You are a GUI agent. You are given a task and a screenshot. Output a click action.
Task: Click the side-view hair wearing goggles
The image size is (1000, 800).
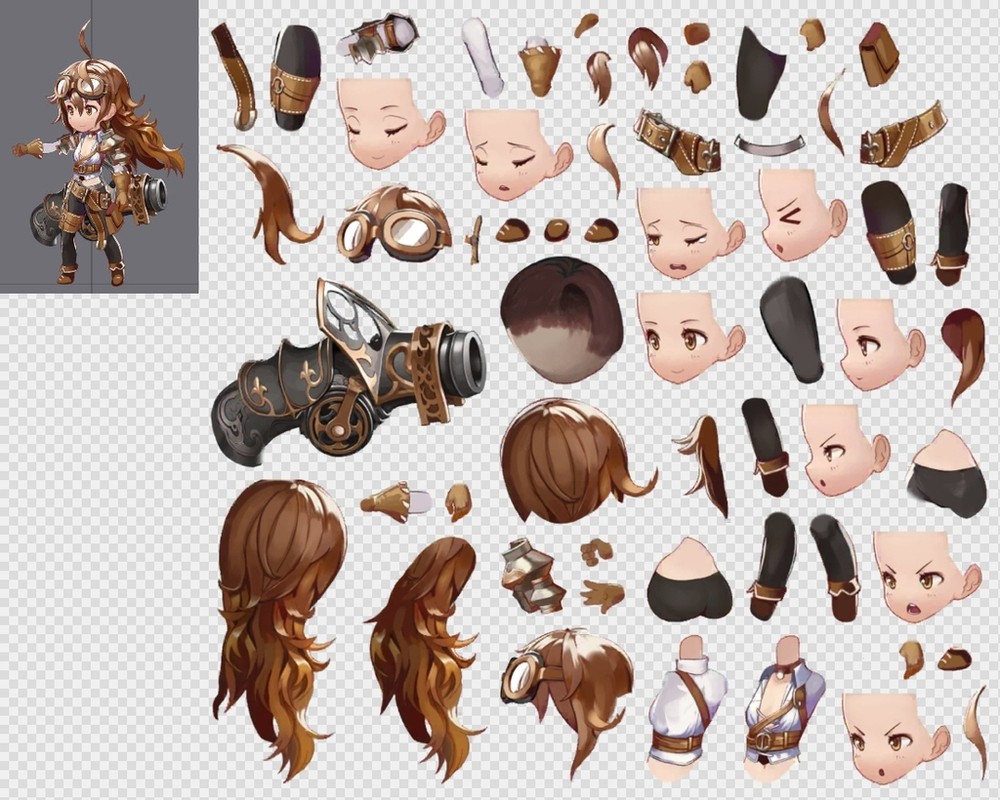(567, 688)
